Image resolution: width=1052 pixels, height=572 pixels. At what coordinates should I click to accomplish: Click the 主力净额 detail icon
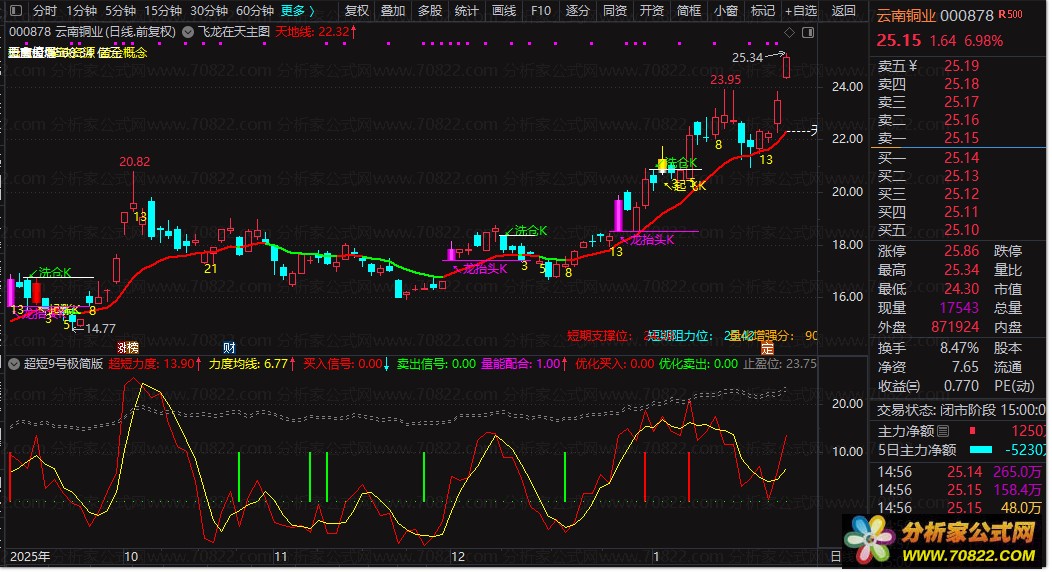click(943, 431)
